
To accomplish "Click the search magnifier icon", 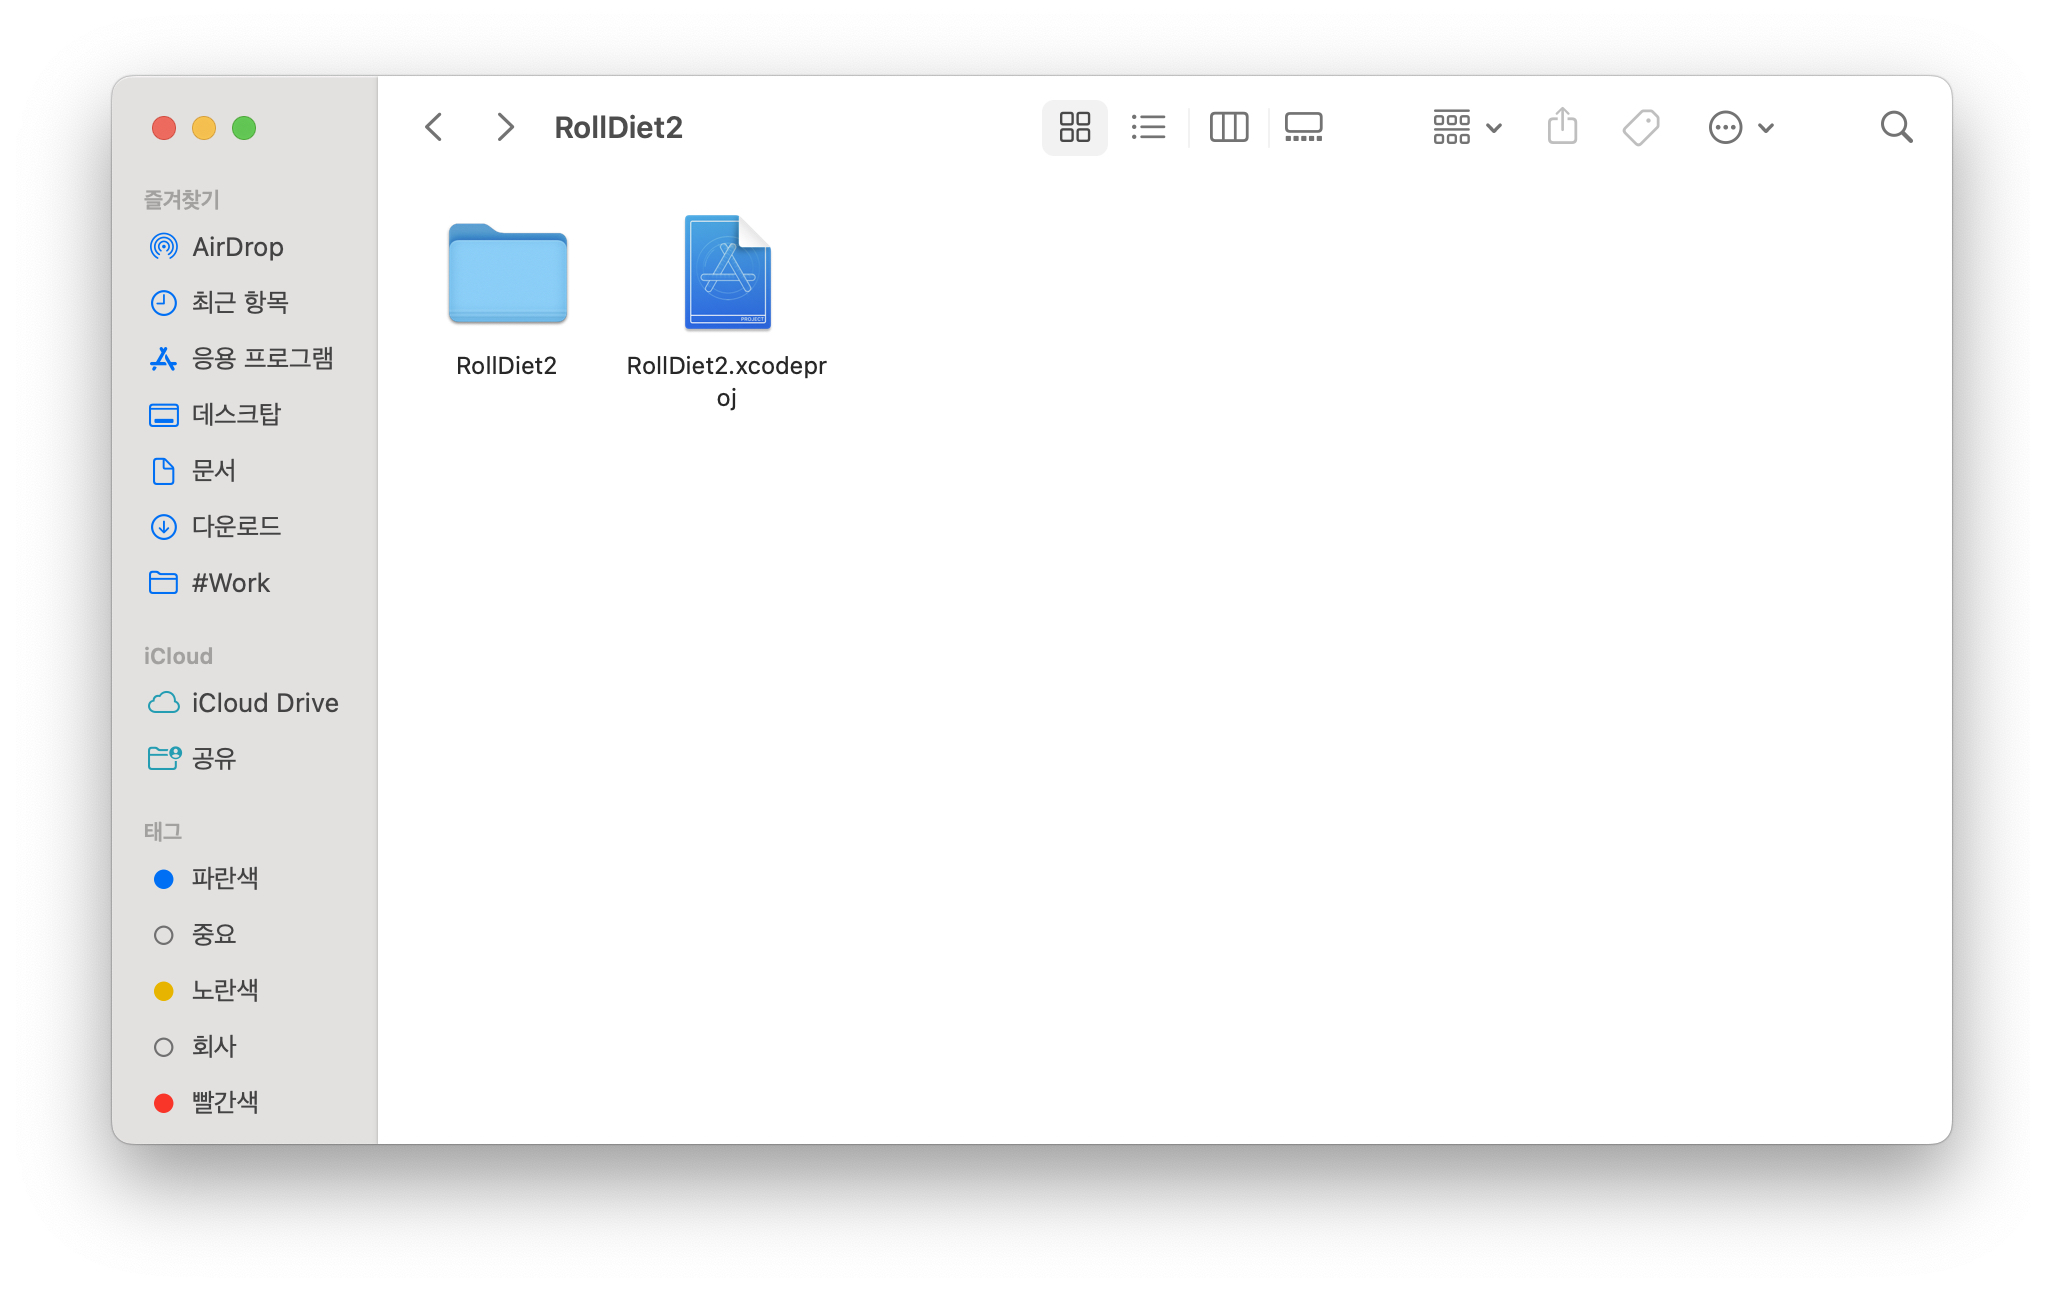I will [x=1896, y=127].
